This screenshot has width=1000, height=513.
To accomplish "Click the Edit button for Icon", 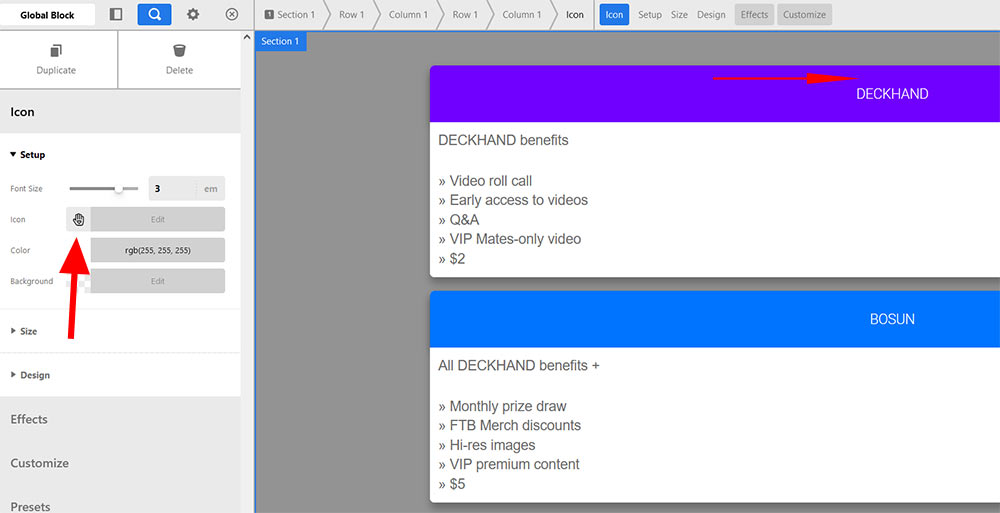I will pyautogui.click(x=157, y=219).
